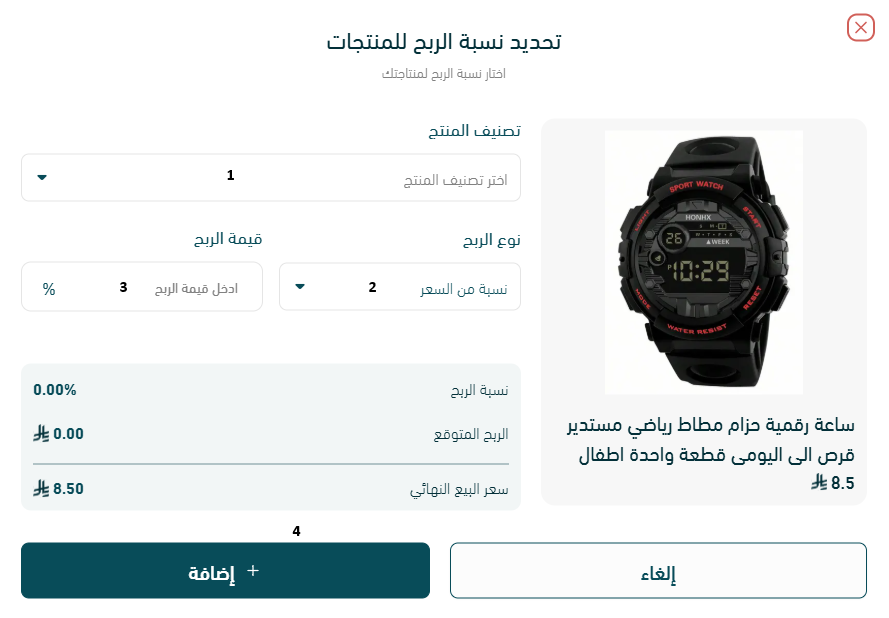
Task: Click the arrow beside نسبة من السعر
Action: point(300,287)
